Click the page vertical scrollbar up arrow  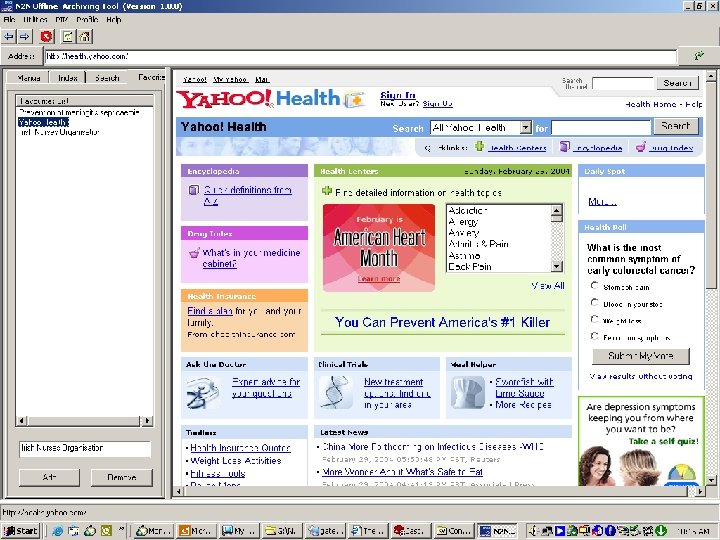tap(711, 75)
